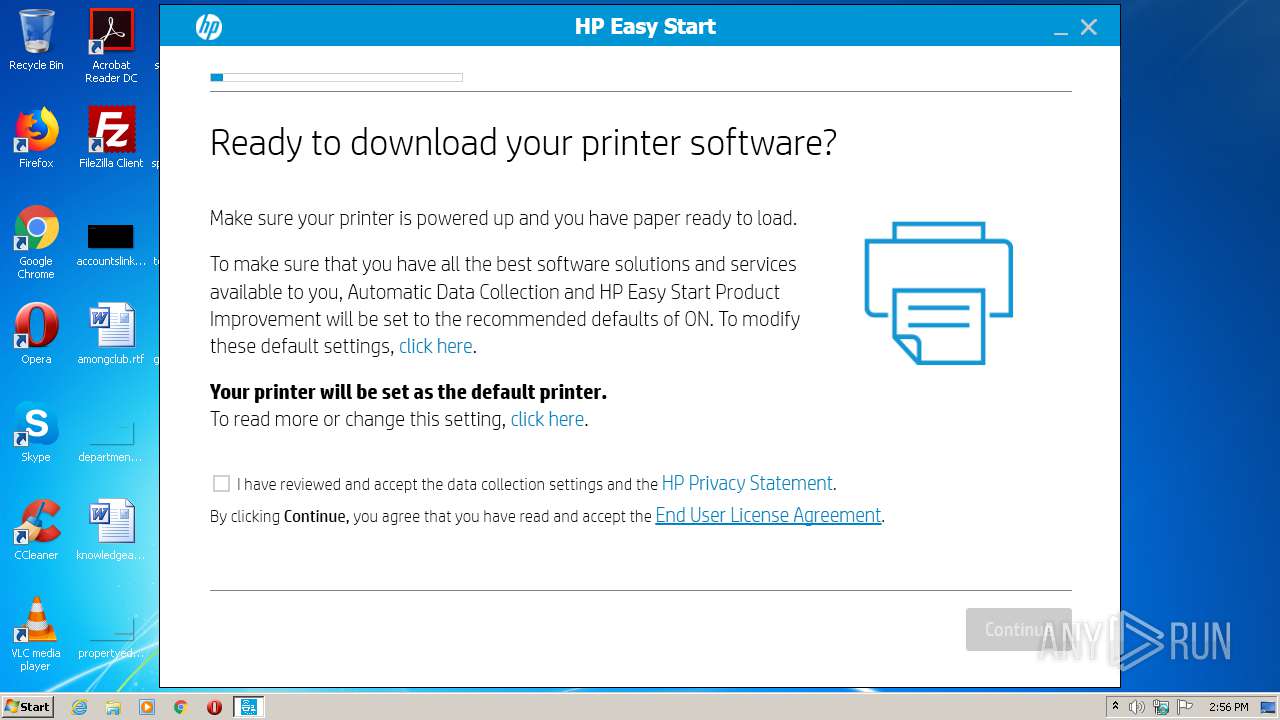Click the HP logo in title bar
The image size is (1280, 720).
(208, 27)
